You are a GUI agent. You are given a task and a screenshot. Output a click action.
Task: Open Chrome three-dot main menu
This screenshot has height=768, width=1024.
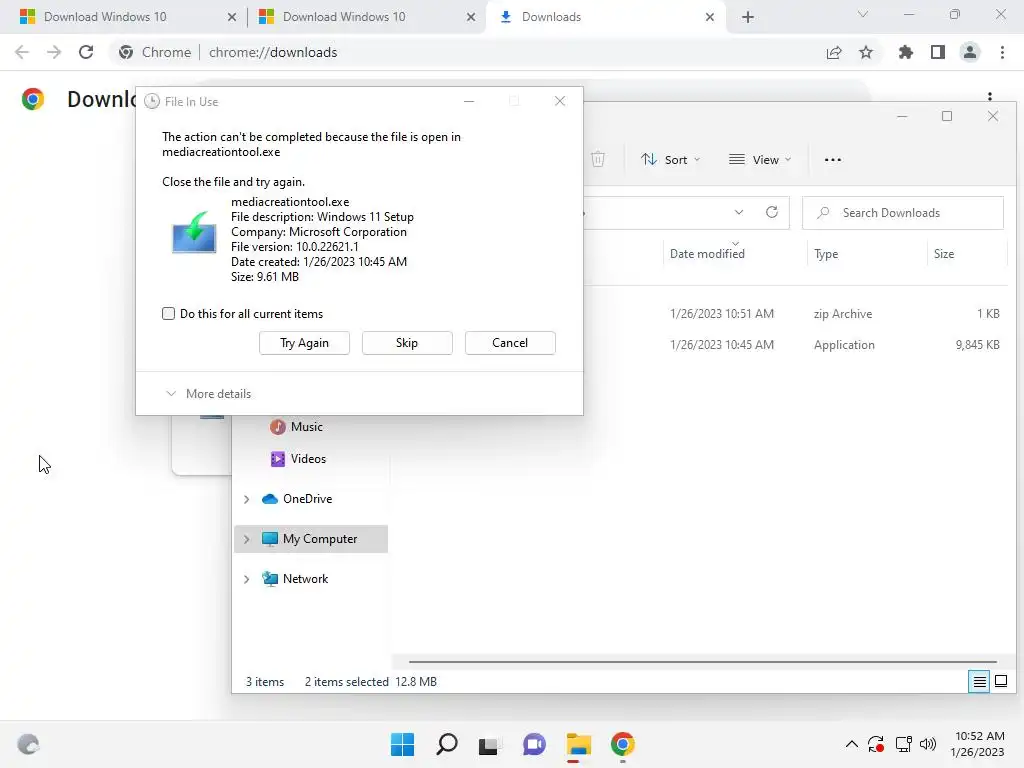pyautogui.click(x=1002, y=52)
